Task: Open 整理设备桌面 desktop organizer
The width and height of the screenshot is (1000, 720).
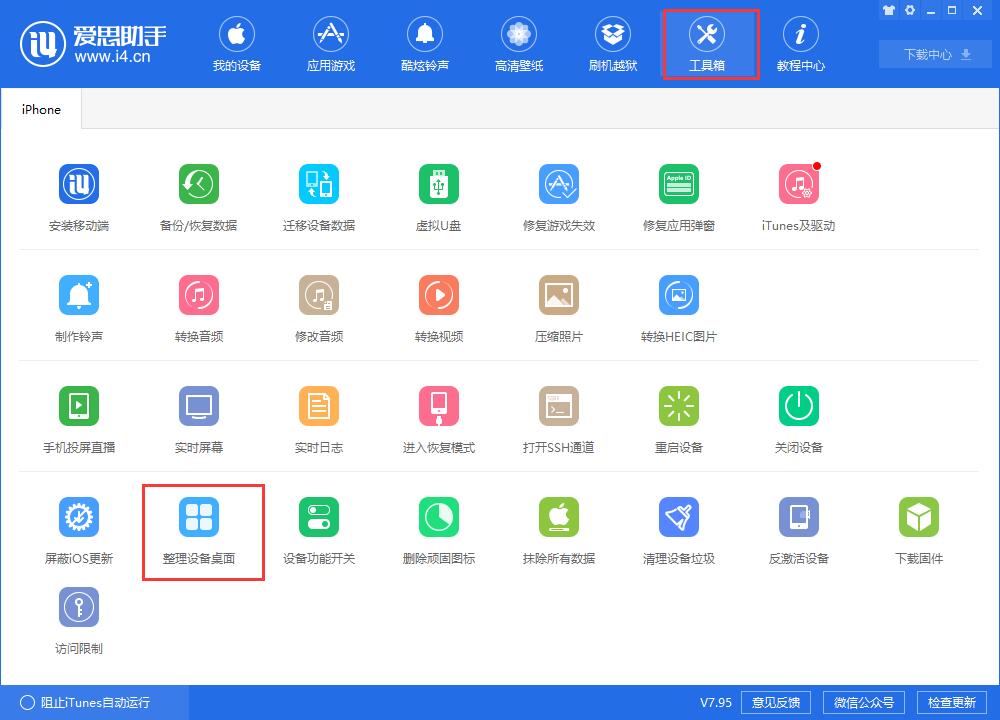Action: point(199,527)
